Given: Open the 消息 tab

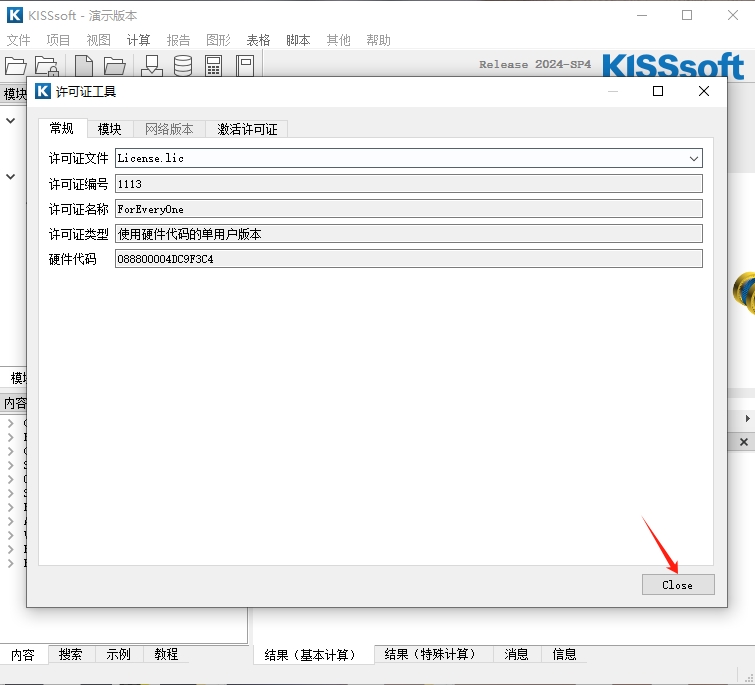Looking at the screenshot, I should click(x=517, y=654).
